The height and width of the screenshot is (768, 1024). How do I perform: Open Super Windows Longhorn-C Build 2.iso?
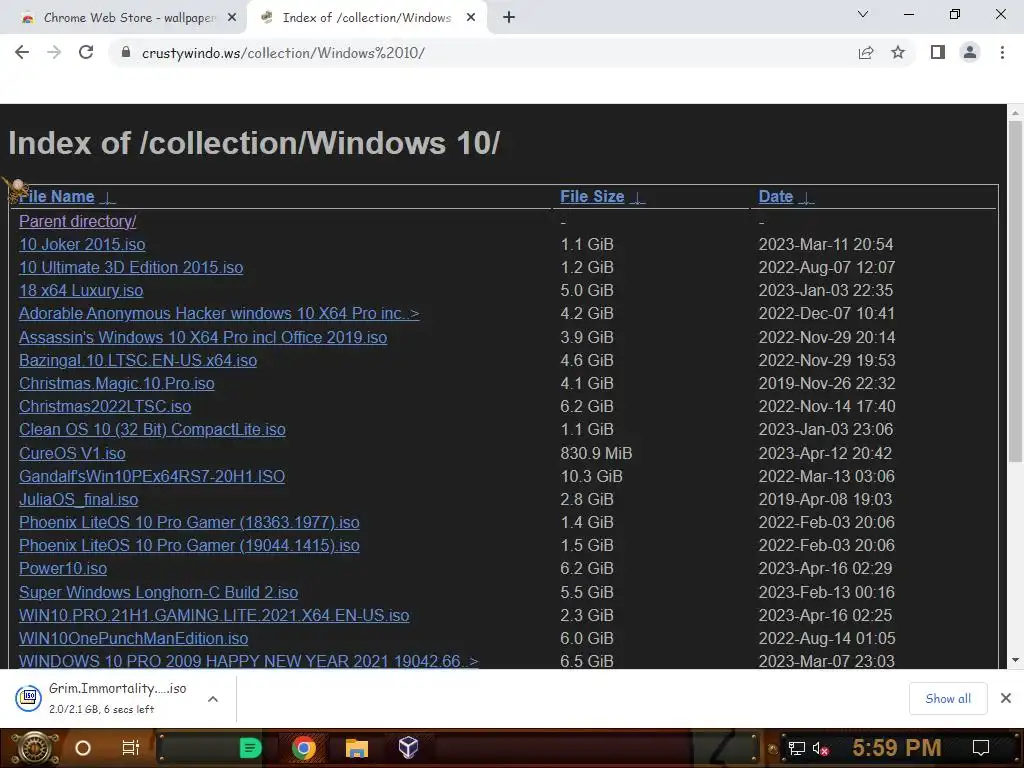tap(159, 592)
